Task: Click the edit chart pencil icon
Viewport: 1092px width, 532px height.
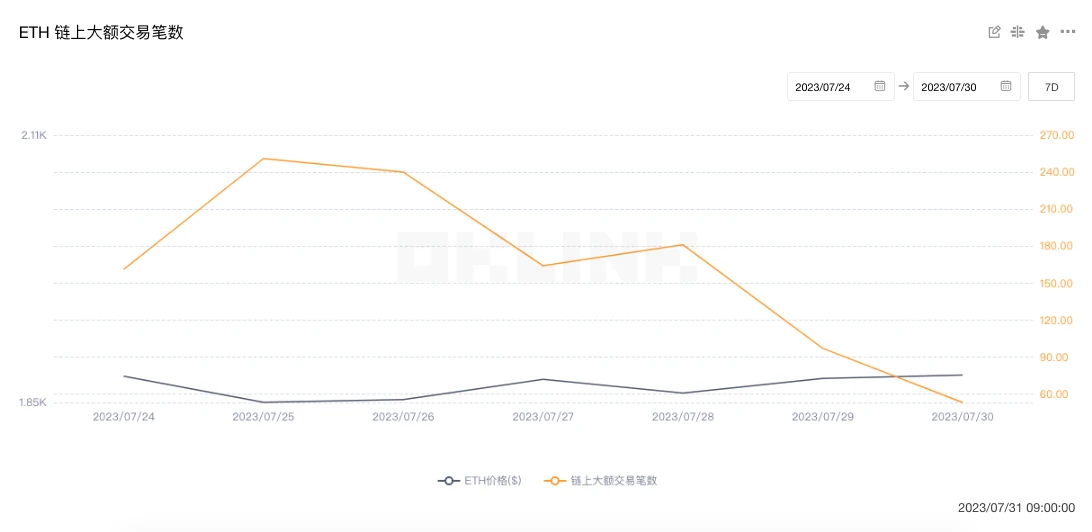Action: click(994, 32)
